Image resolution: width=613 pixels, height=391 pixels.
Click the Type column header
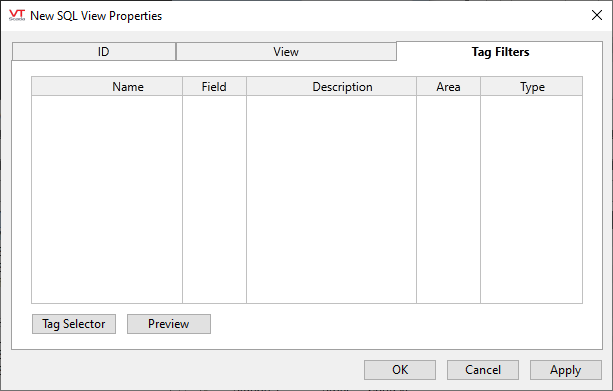click(531, 86)
